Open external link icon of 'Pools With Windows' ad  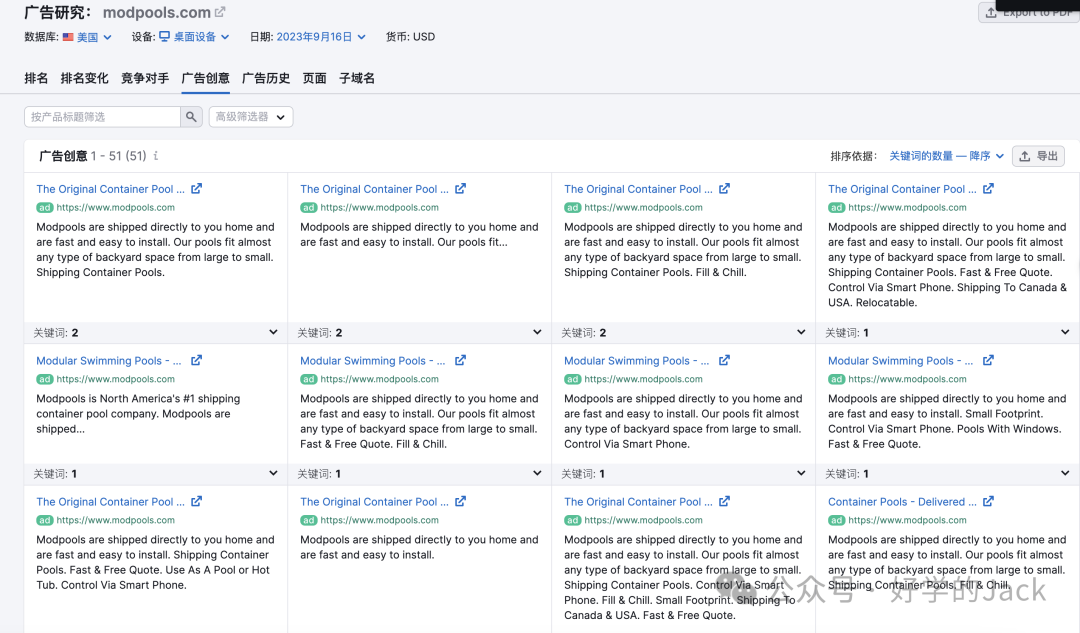pos(988,360)
